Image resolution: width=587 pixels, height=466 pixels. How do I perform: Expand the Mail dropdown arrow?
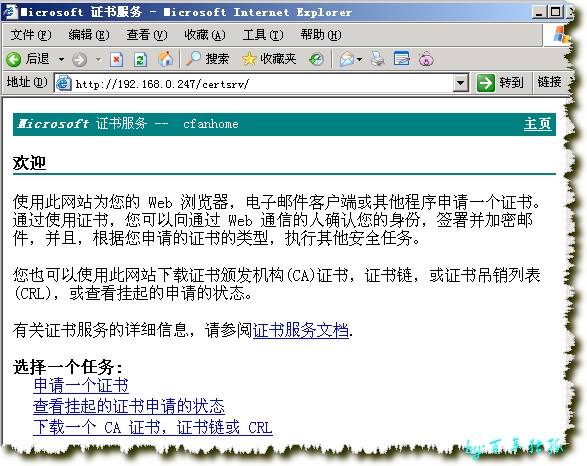click(x=360, y=59)
